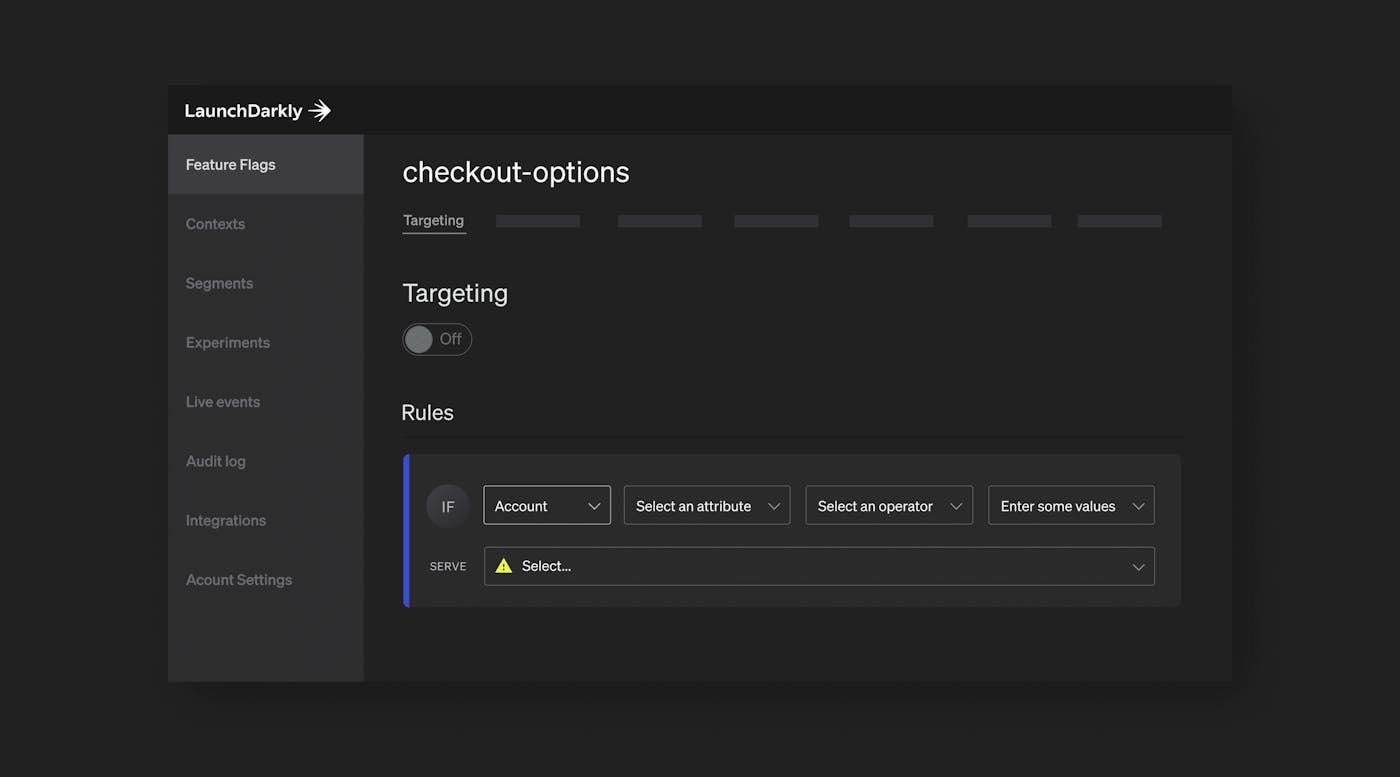This screenshot has width=1400, height=777.
Task: Go to Contexts in the sidebar
Action: (215, 224)
